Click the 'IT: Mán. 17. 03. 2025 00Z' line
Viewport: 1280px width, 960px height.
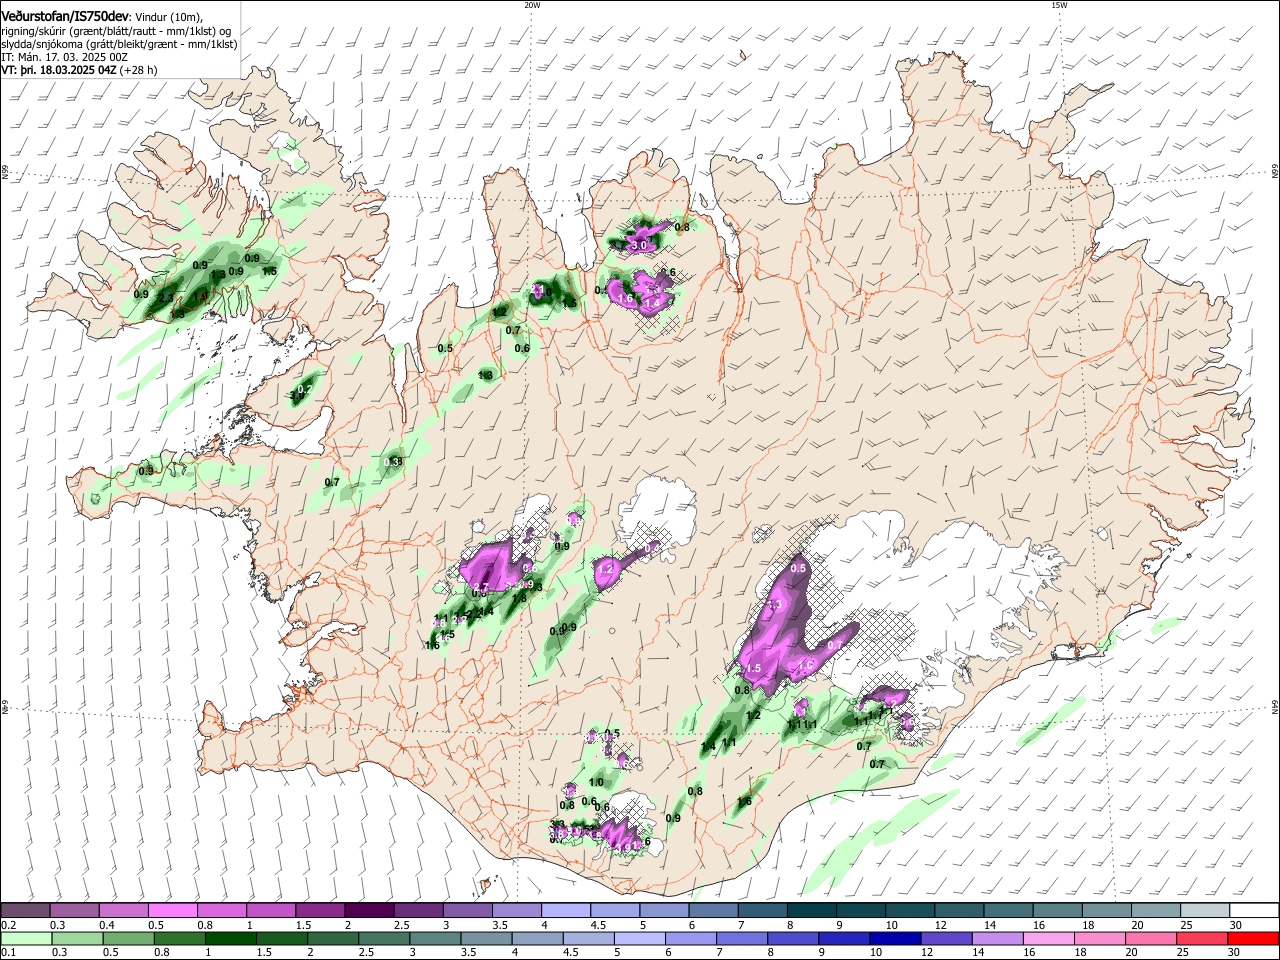point(64,57)
